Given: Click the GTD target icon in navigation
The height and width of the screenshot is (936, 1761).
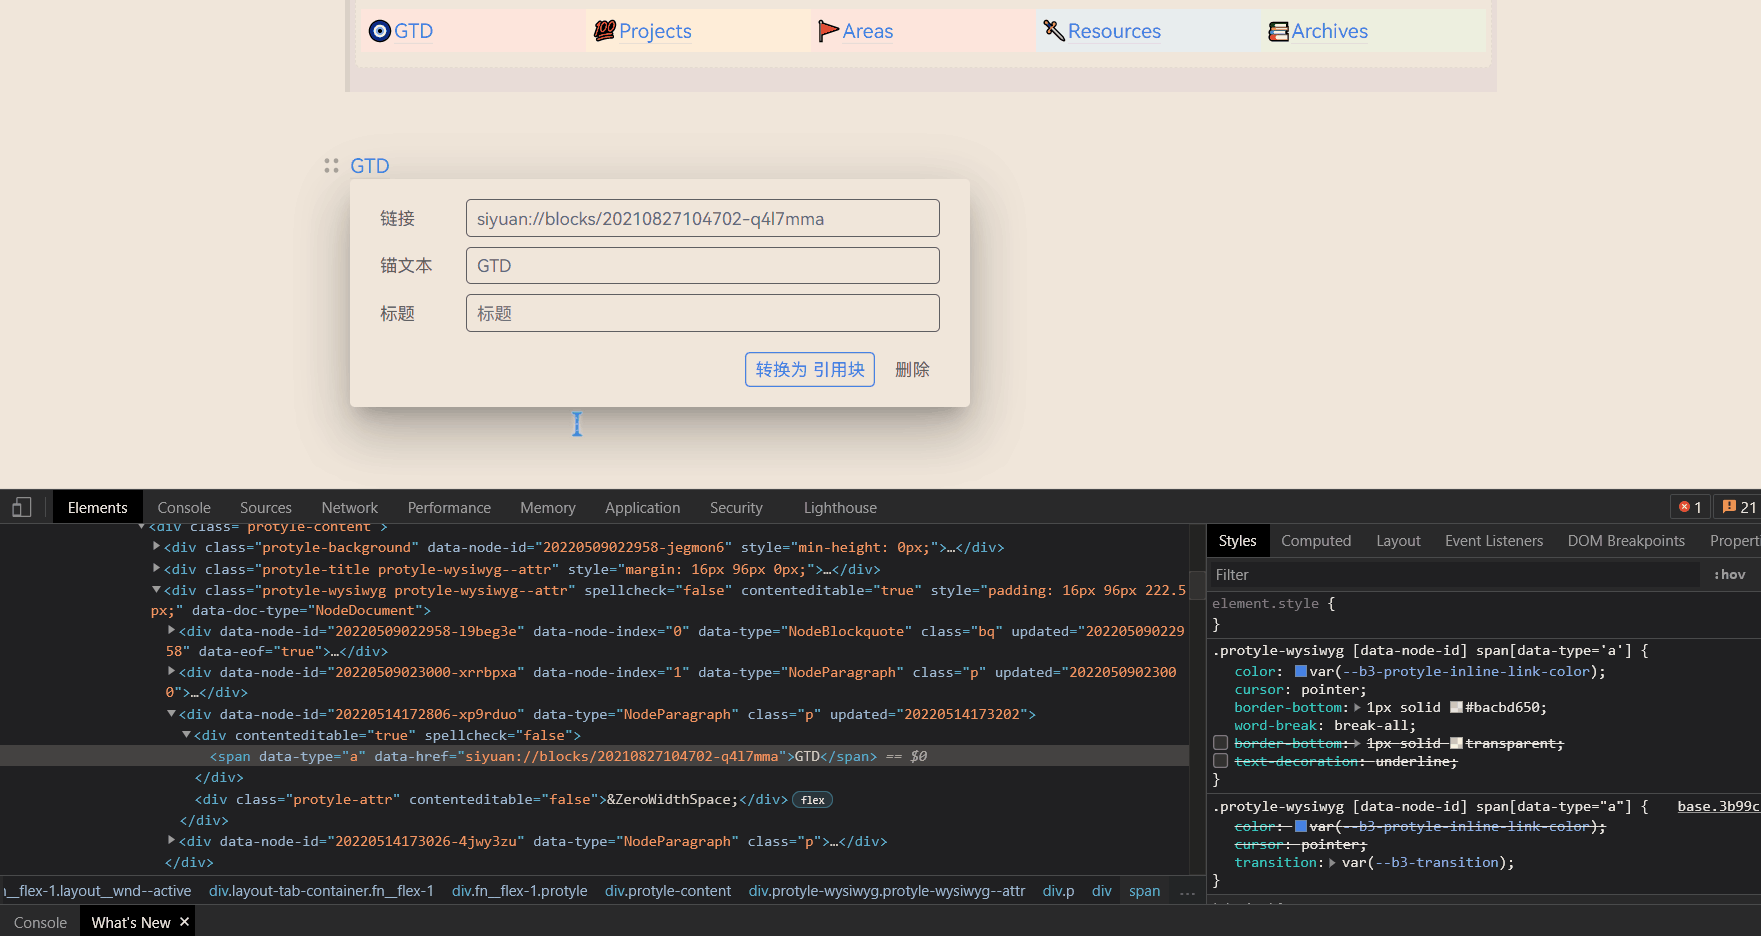Looking at the screenshot, I should [380, 31].
